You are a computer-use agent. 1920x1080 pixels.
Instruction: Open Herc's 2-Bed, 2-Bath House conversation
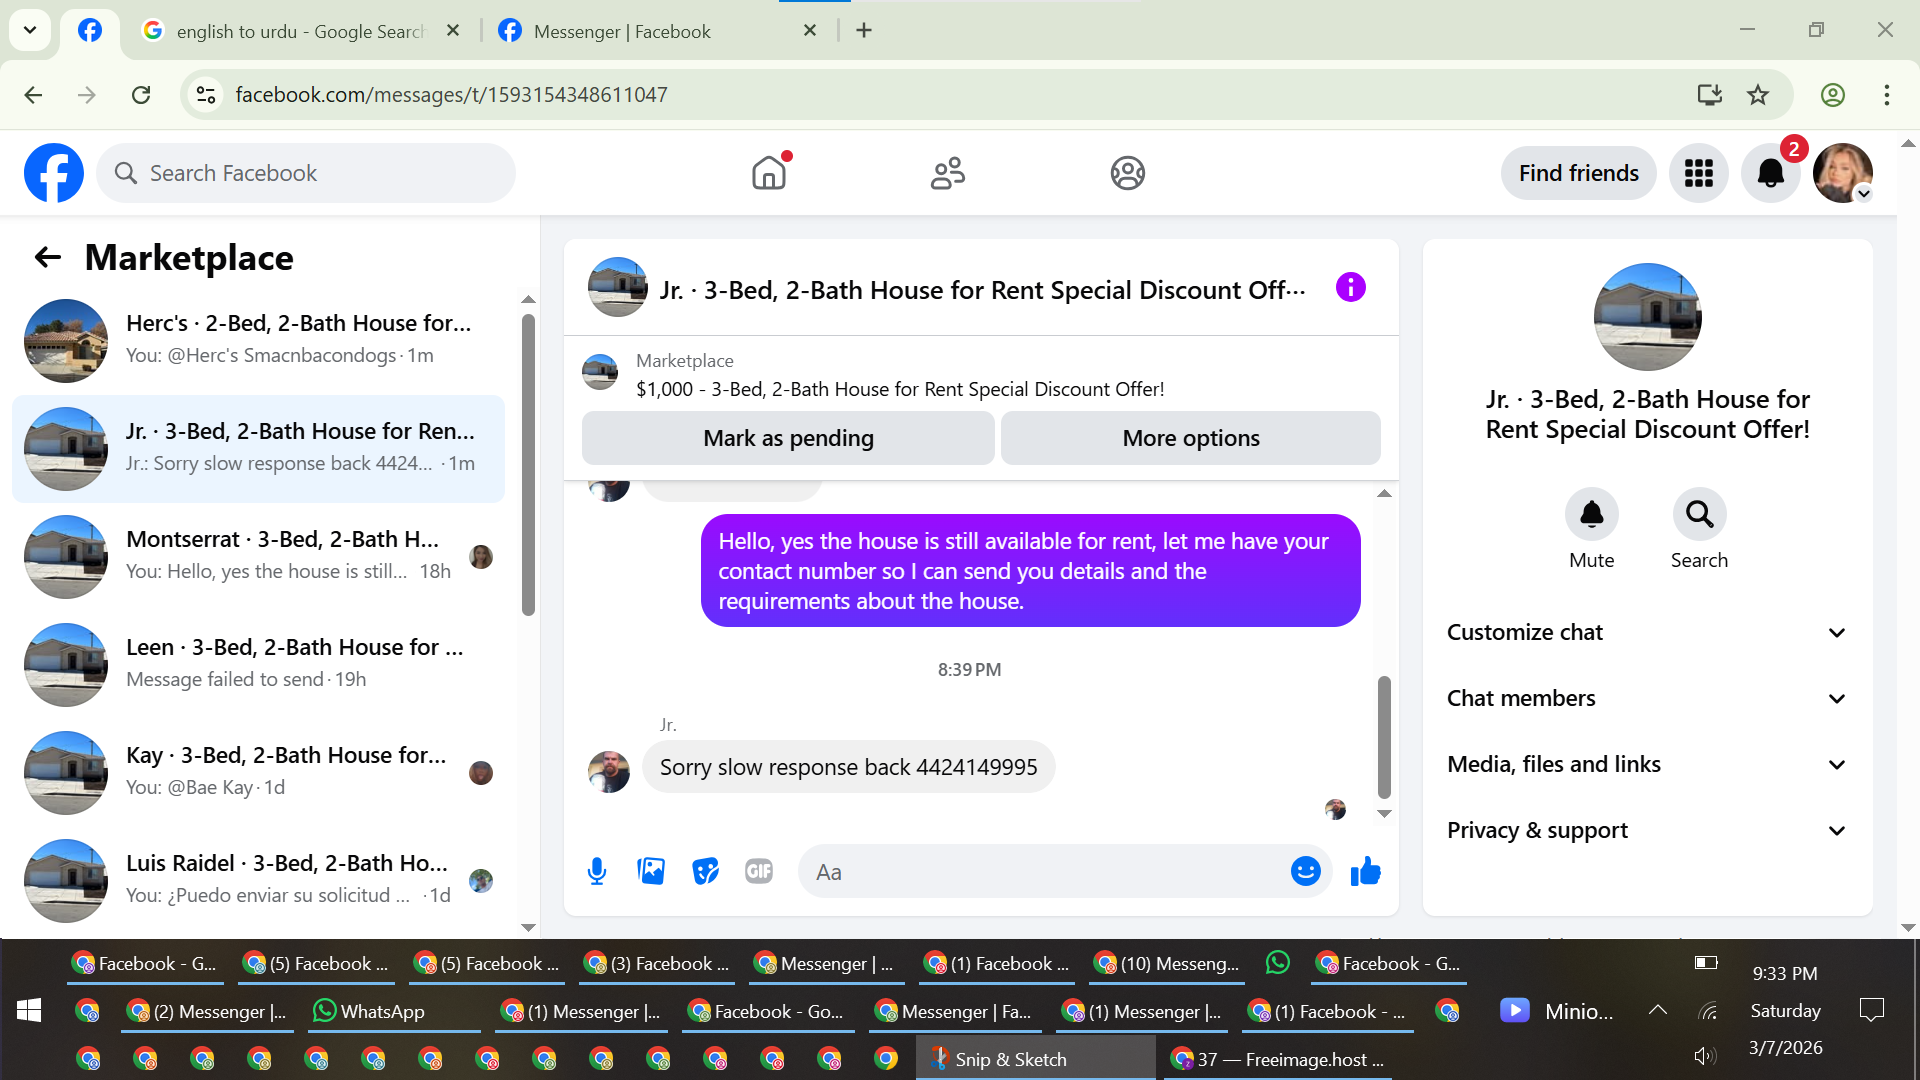(x=258, y=340)
